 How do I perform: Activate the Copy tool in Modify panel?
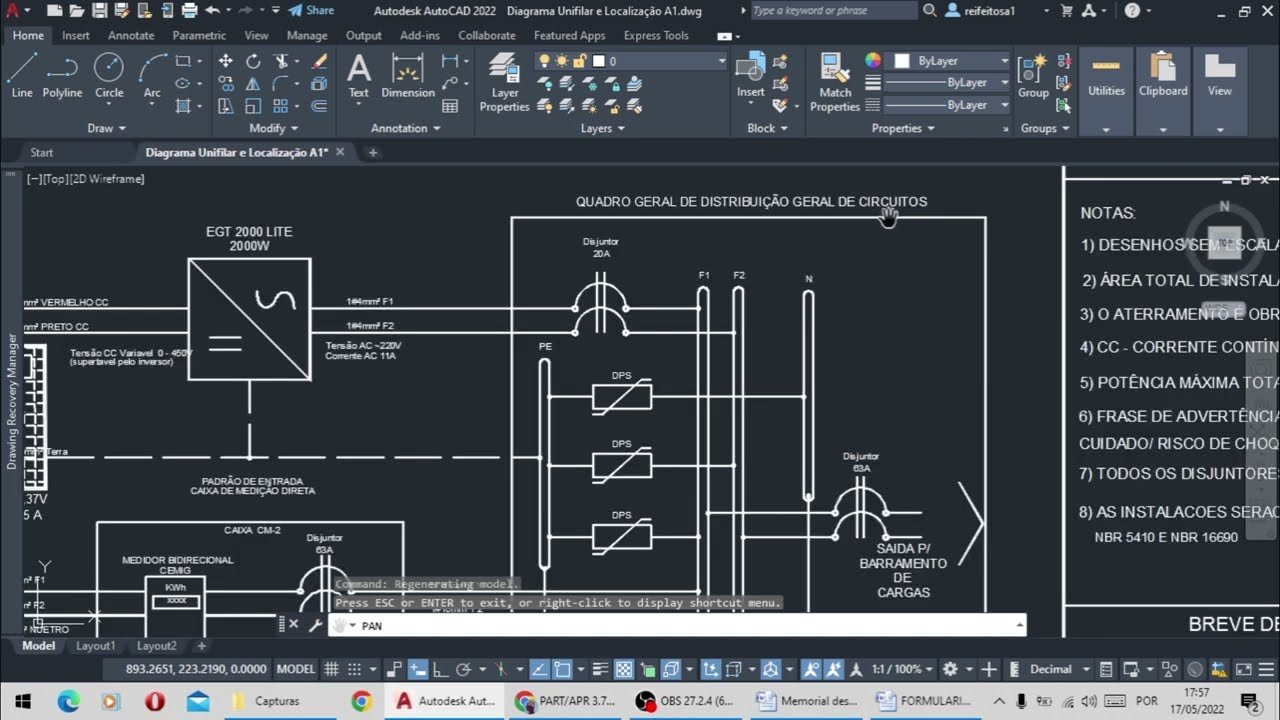(x=226, y=84)
